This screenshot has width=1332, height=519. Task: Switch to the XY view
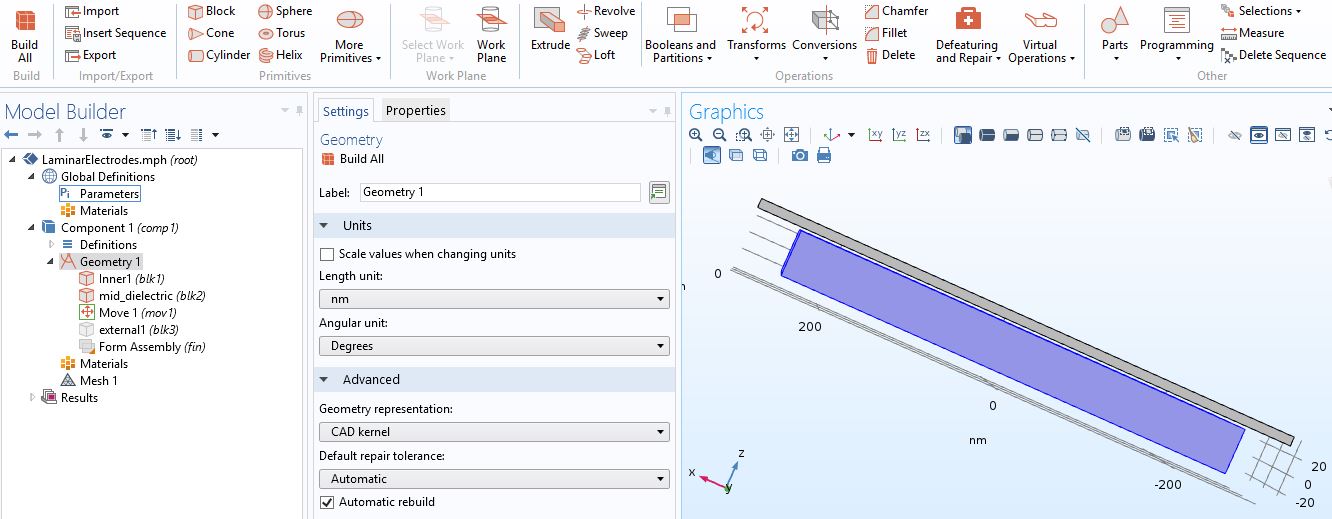click(876, 135)
